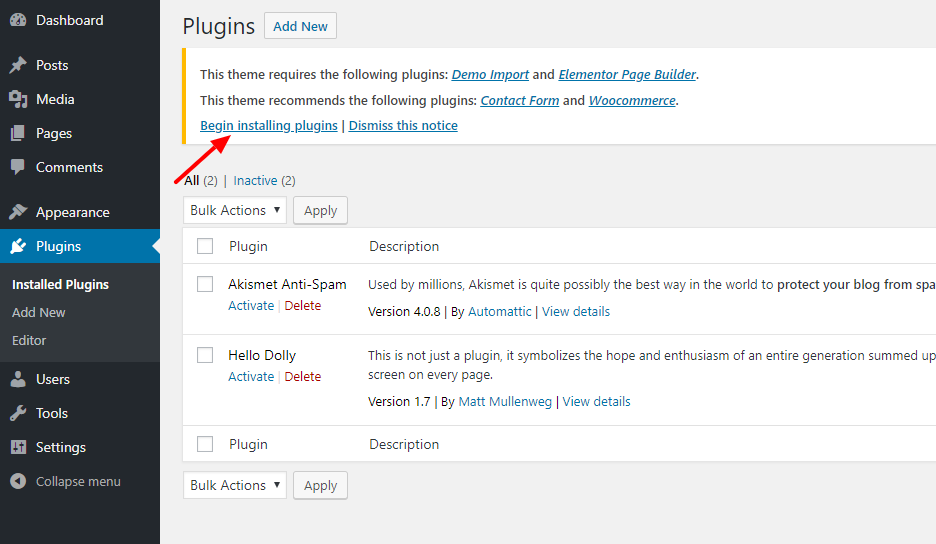View details for Akismet Anti-Spam
Screen dimensions: 936x544
click(x=575, y=311)
